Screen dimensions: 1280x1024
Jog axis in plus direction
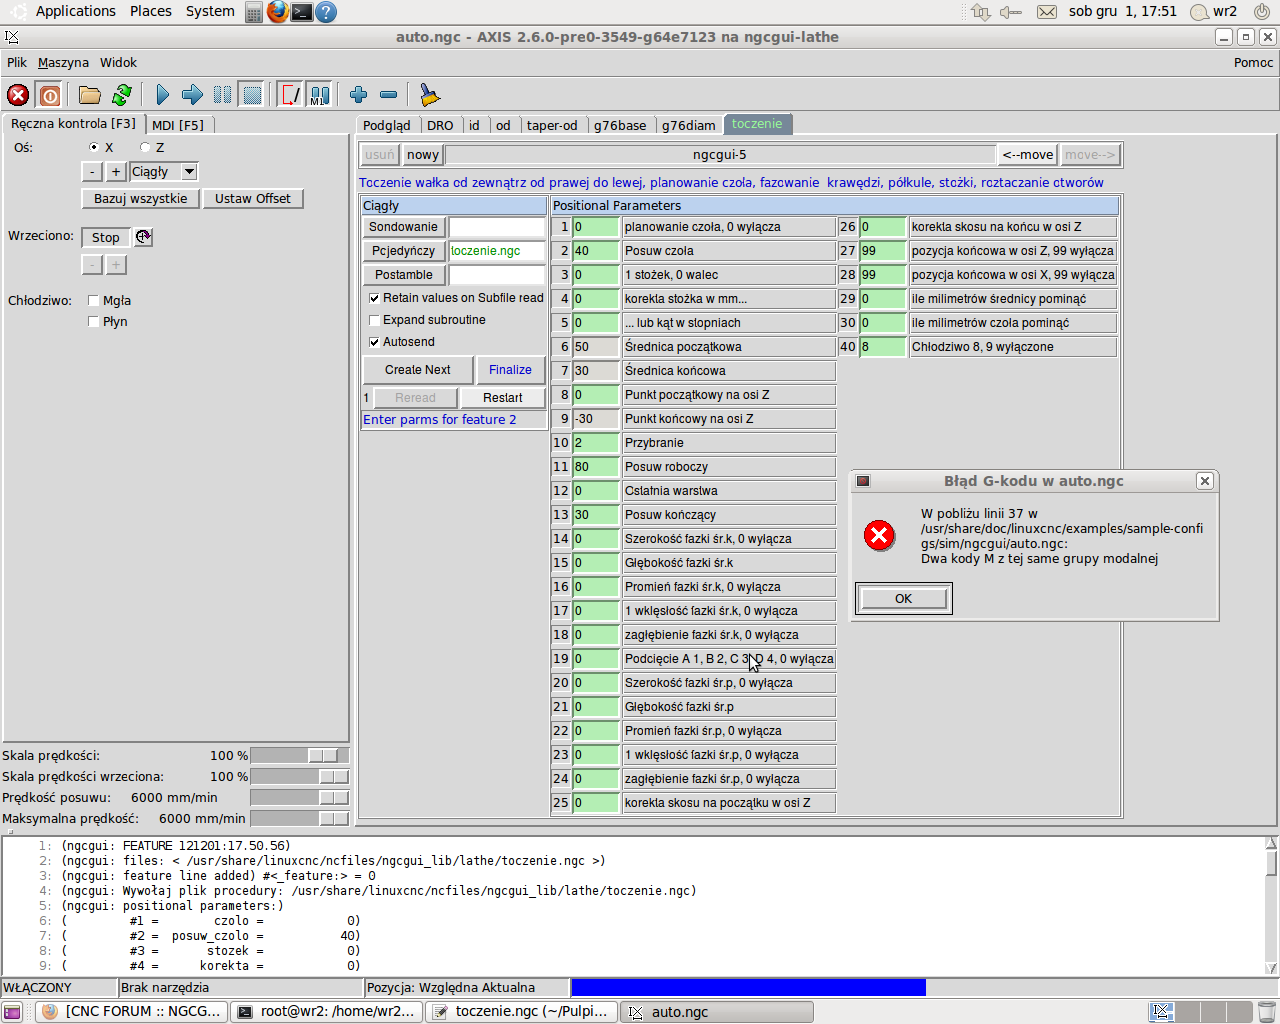116,172
